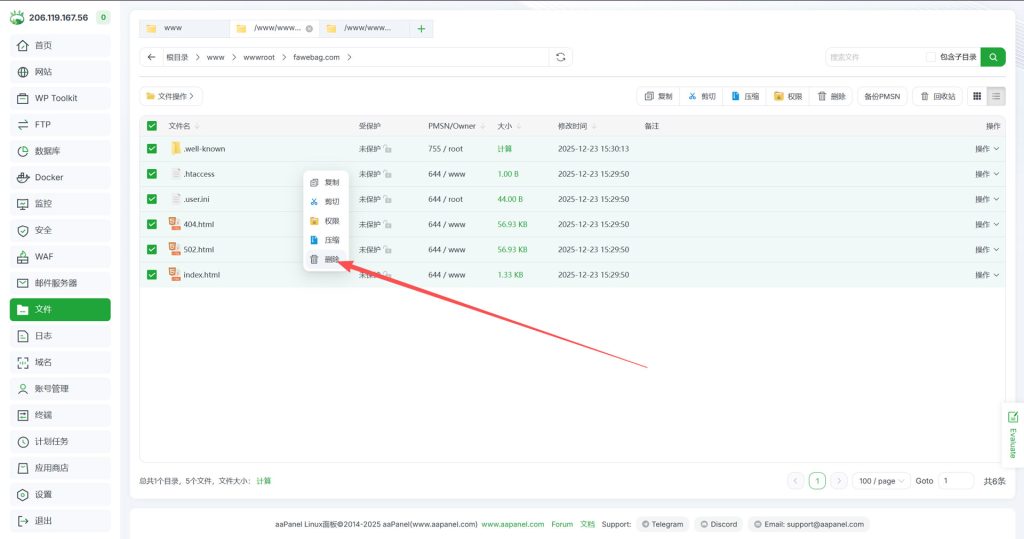Screen dimensions: 1024x539
Task: Expand the 操作 menu for index.html
Action: [x=987, y=274]
